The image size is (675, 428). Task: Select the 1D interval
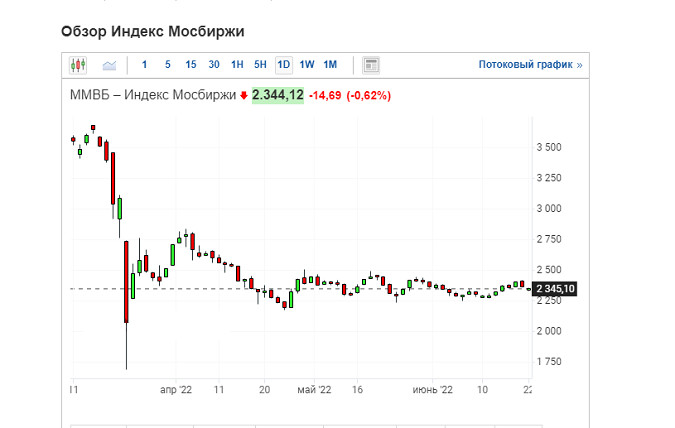[x=284, y=65]
